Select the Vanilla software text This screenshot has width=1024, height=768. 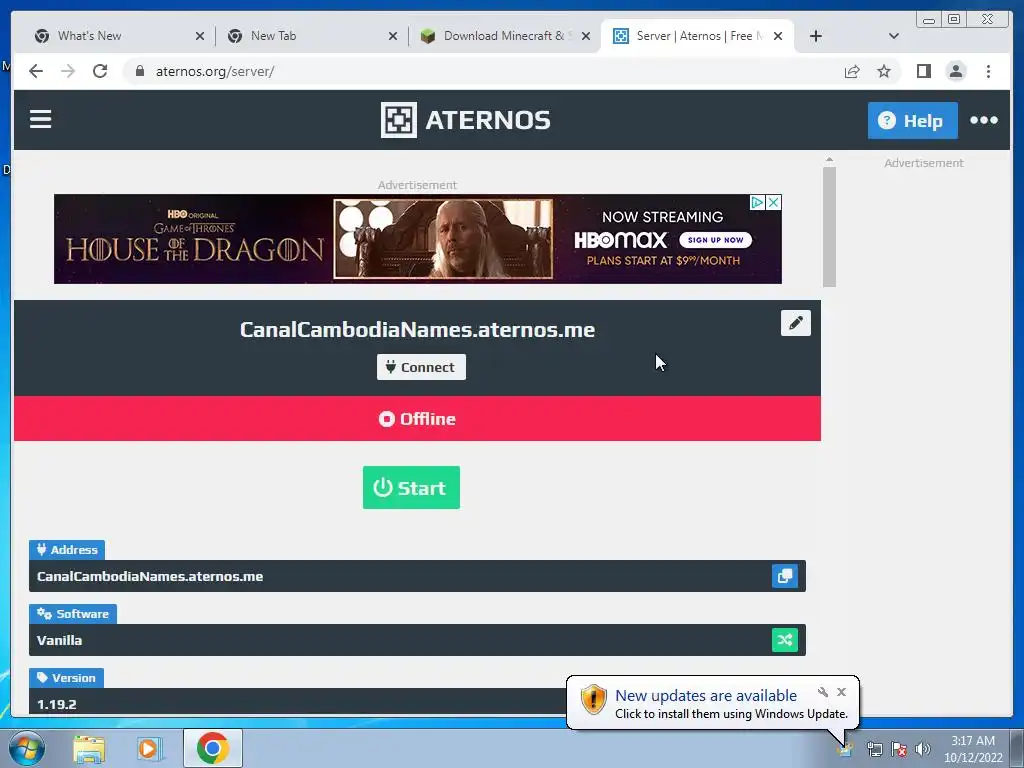[59, 640]
